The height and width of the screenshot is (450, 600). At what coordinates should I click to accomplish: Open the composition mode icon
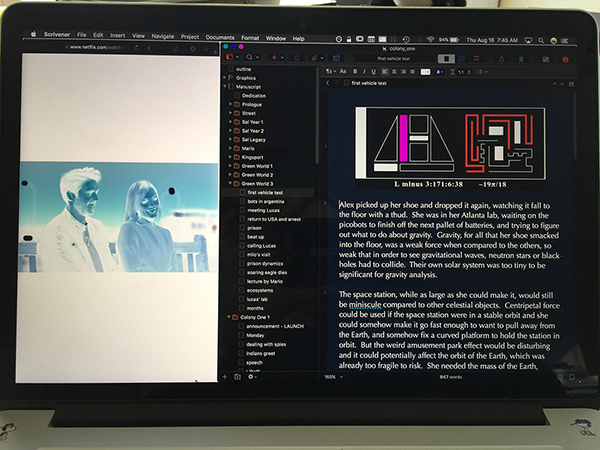pyautogui.click(x=546, y=59)
